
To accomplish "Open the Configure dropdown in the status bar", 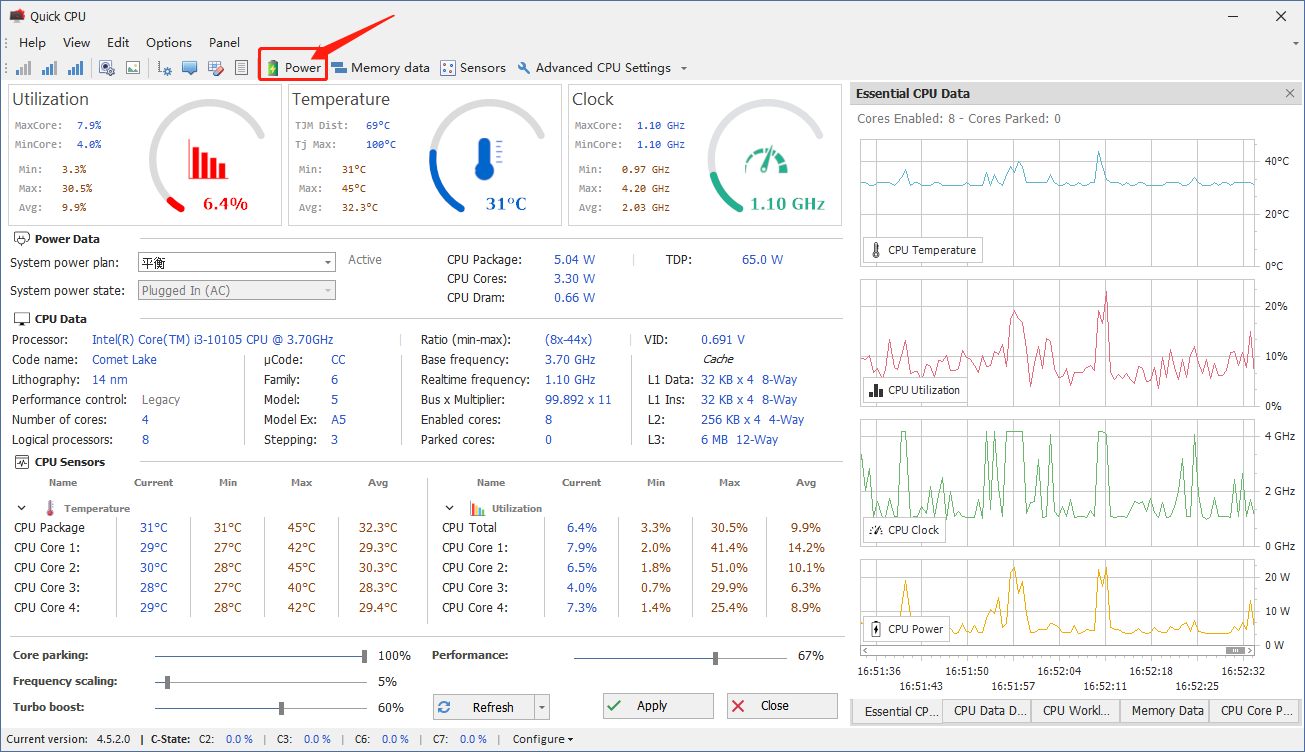I will (543, 739).
